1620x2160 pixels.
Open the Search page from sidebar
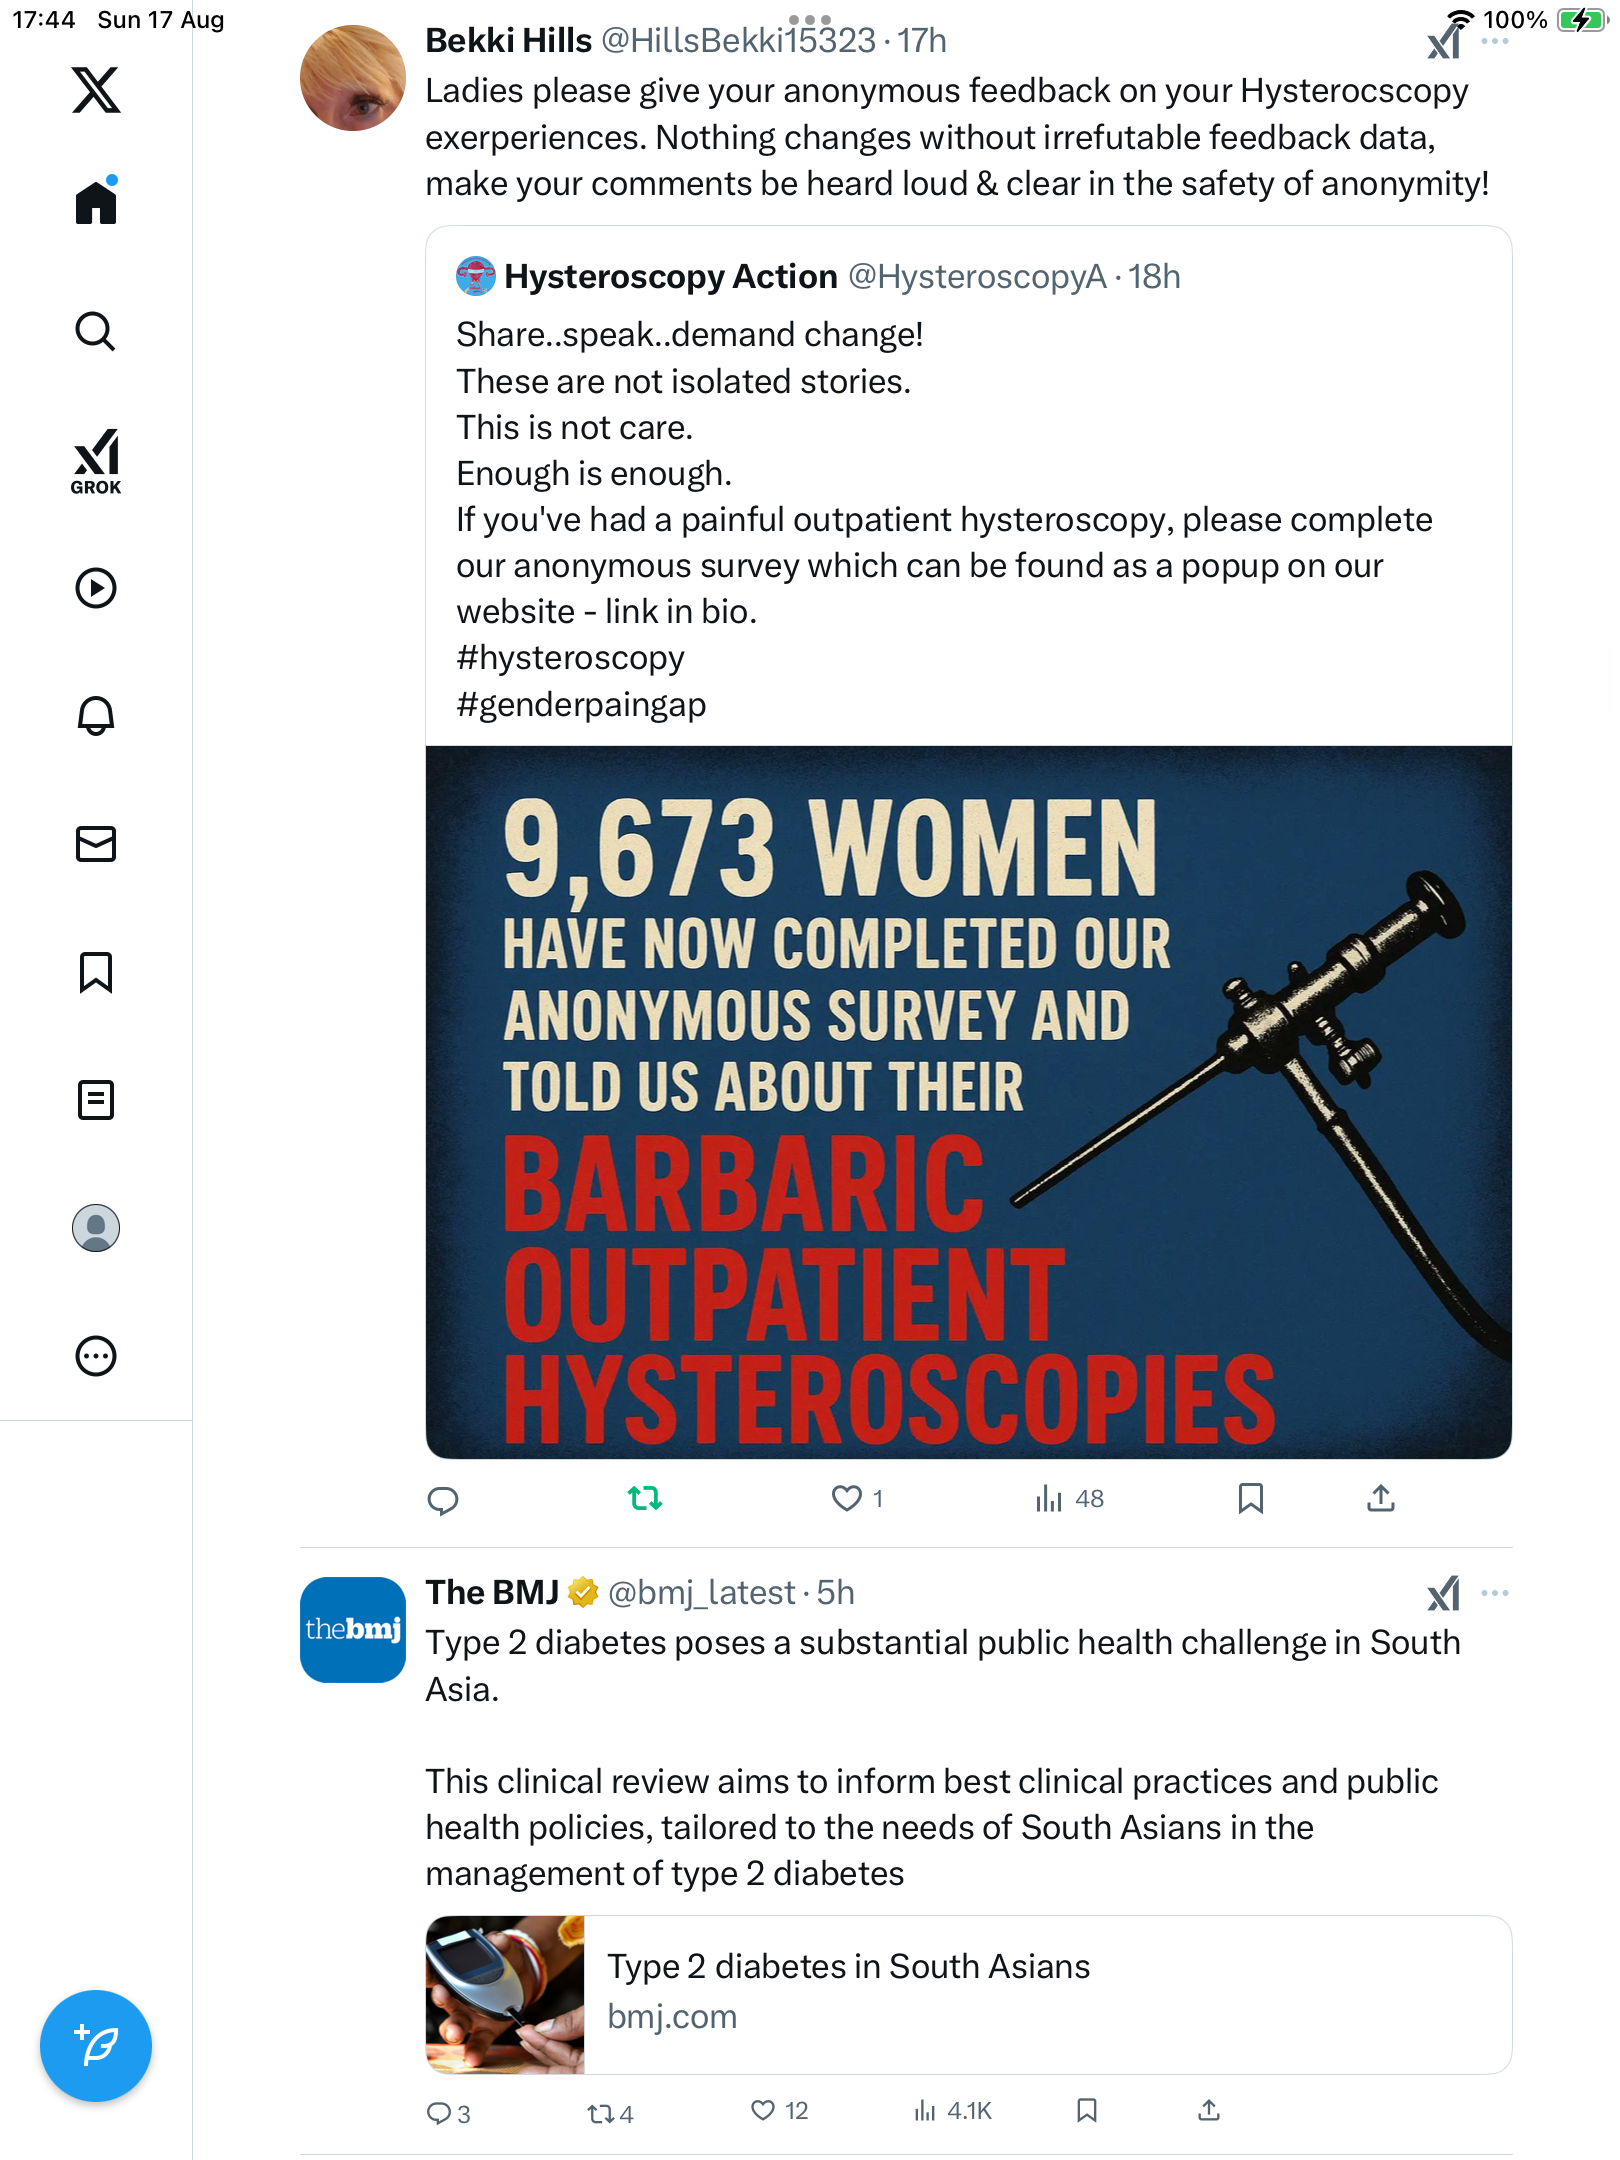(x=96, y=331)
